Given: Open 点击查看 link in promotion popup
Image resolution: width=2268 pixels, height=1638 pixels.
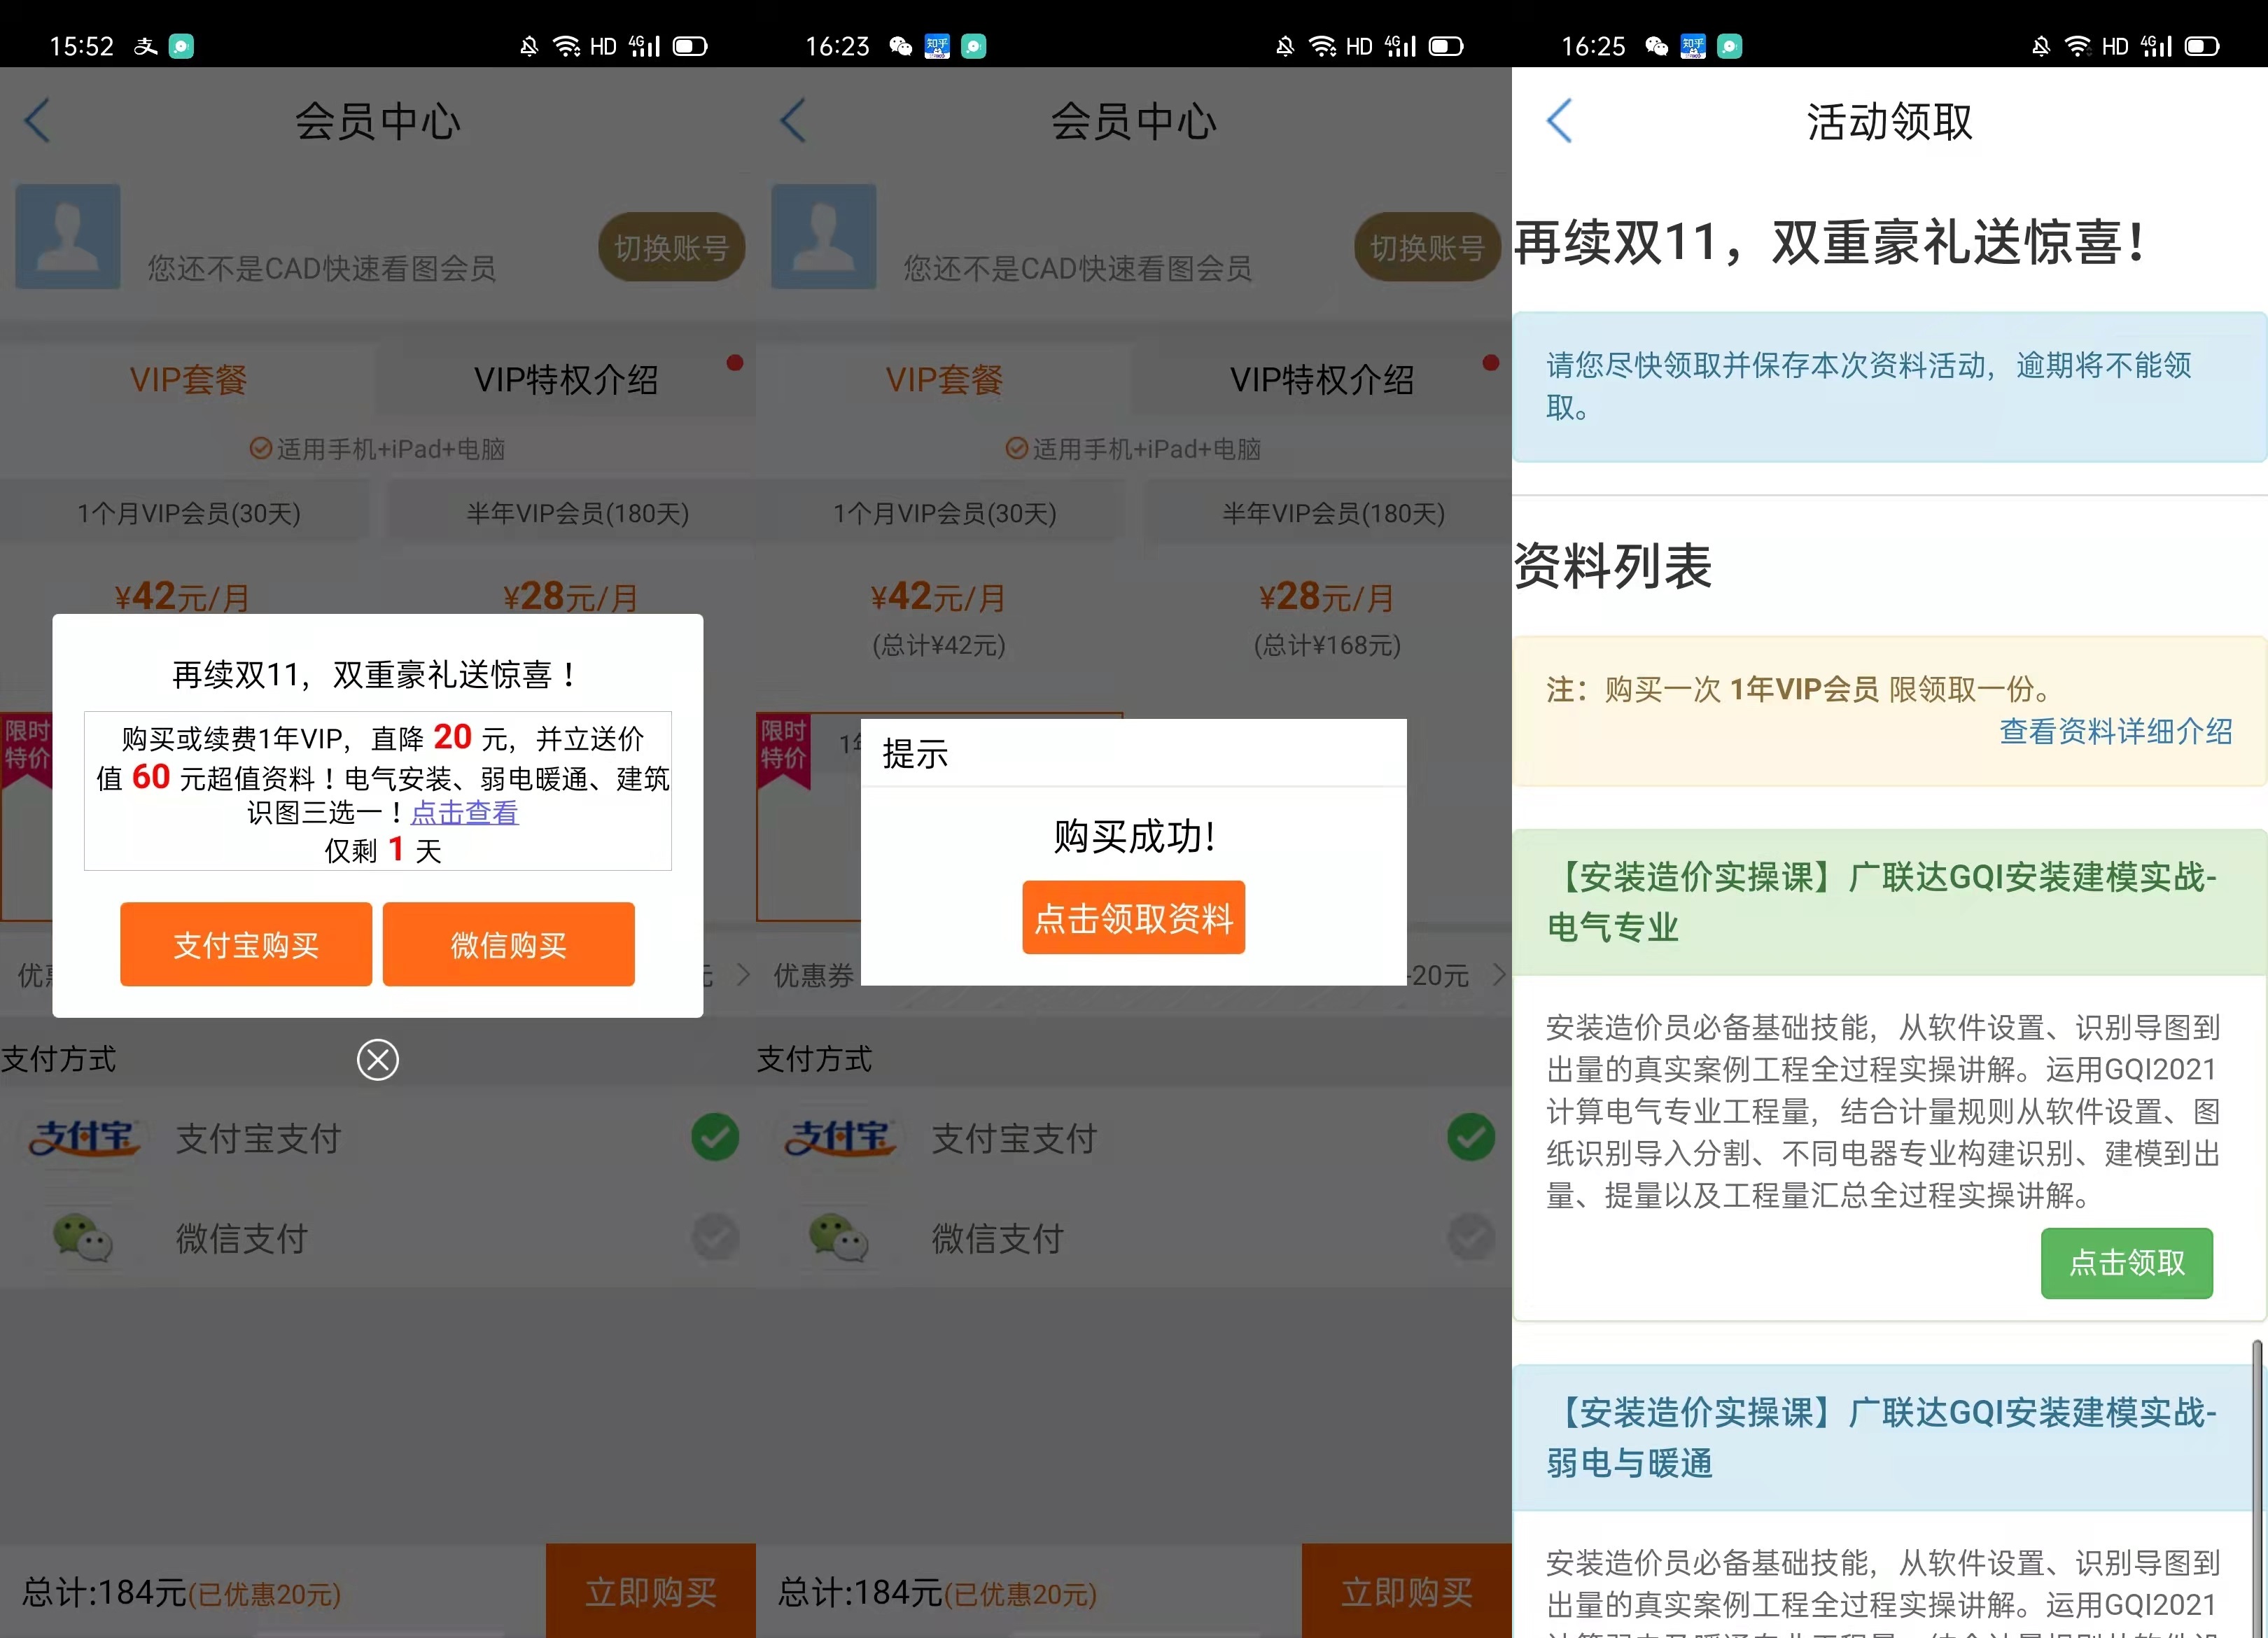Looking at the screenshot, I should [464, 813].
